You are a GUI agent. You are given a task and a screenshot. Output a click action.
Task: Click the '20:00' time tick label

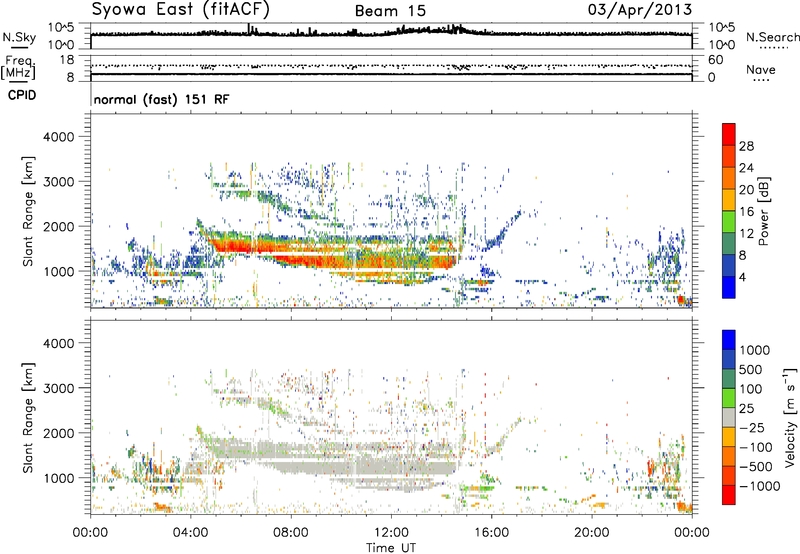tap(592, 533)
